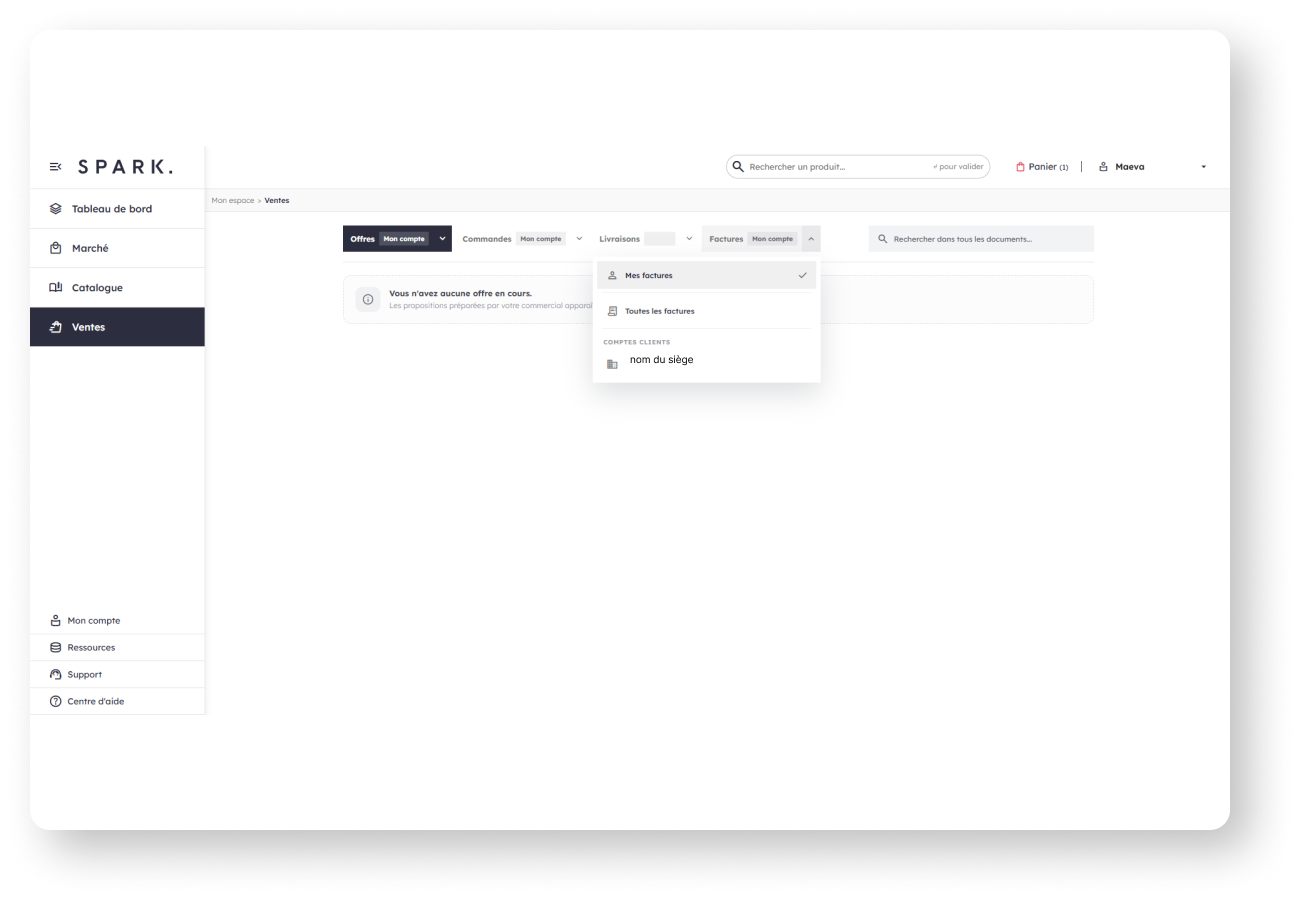
Task: Go to Mon espace breadcrumb
Action: click(x=232, y=200)
